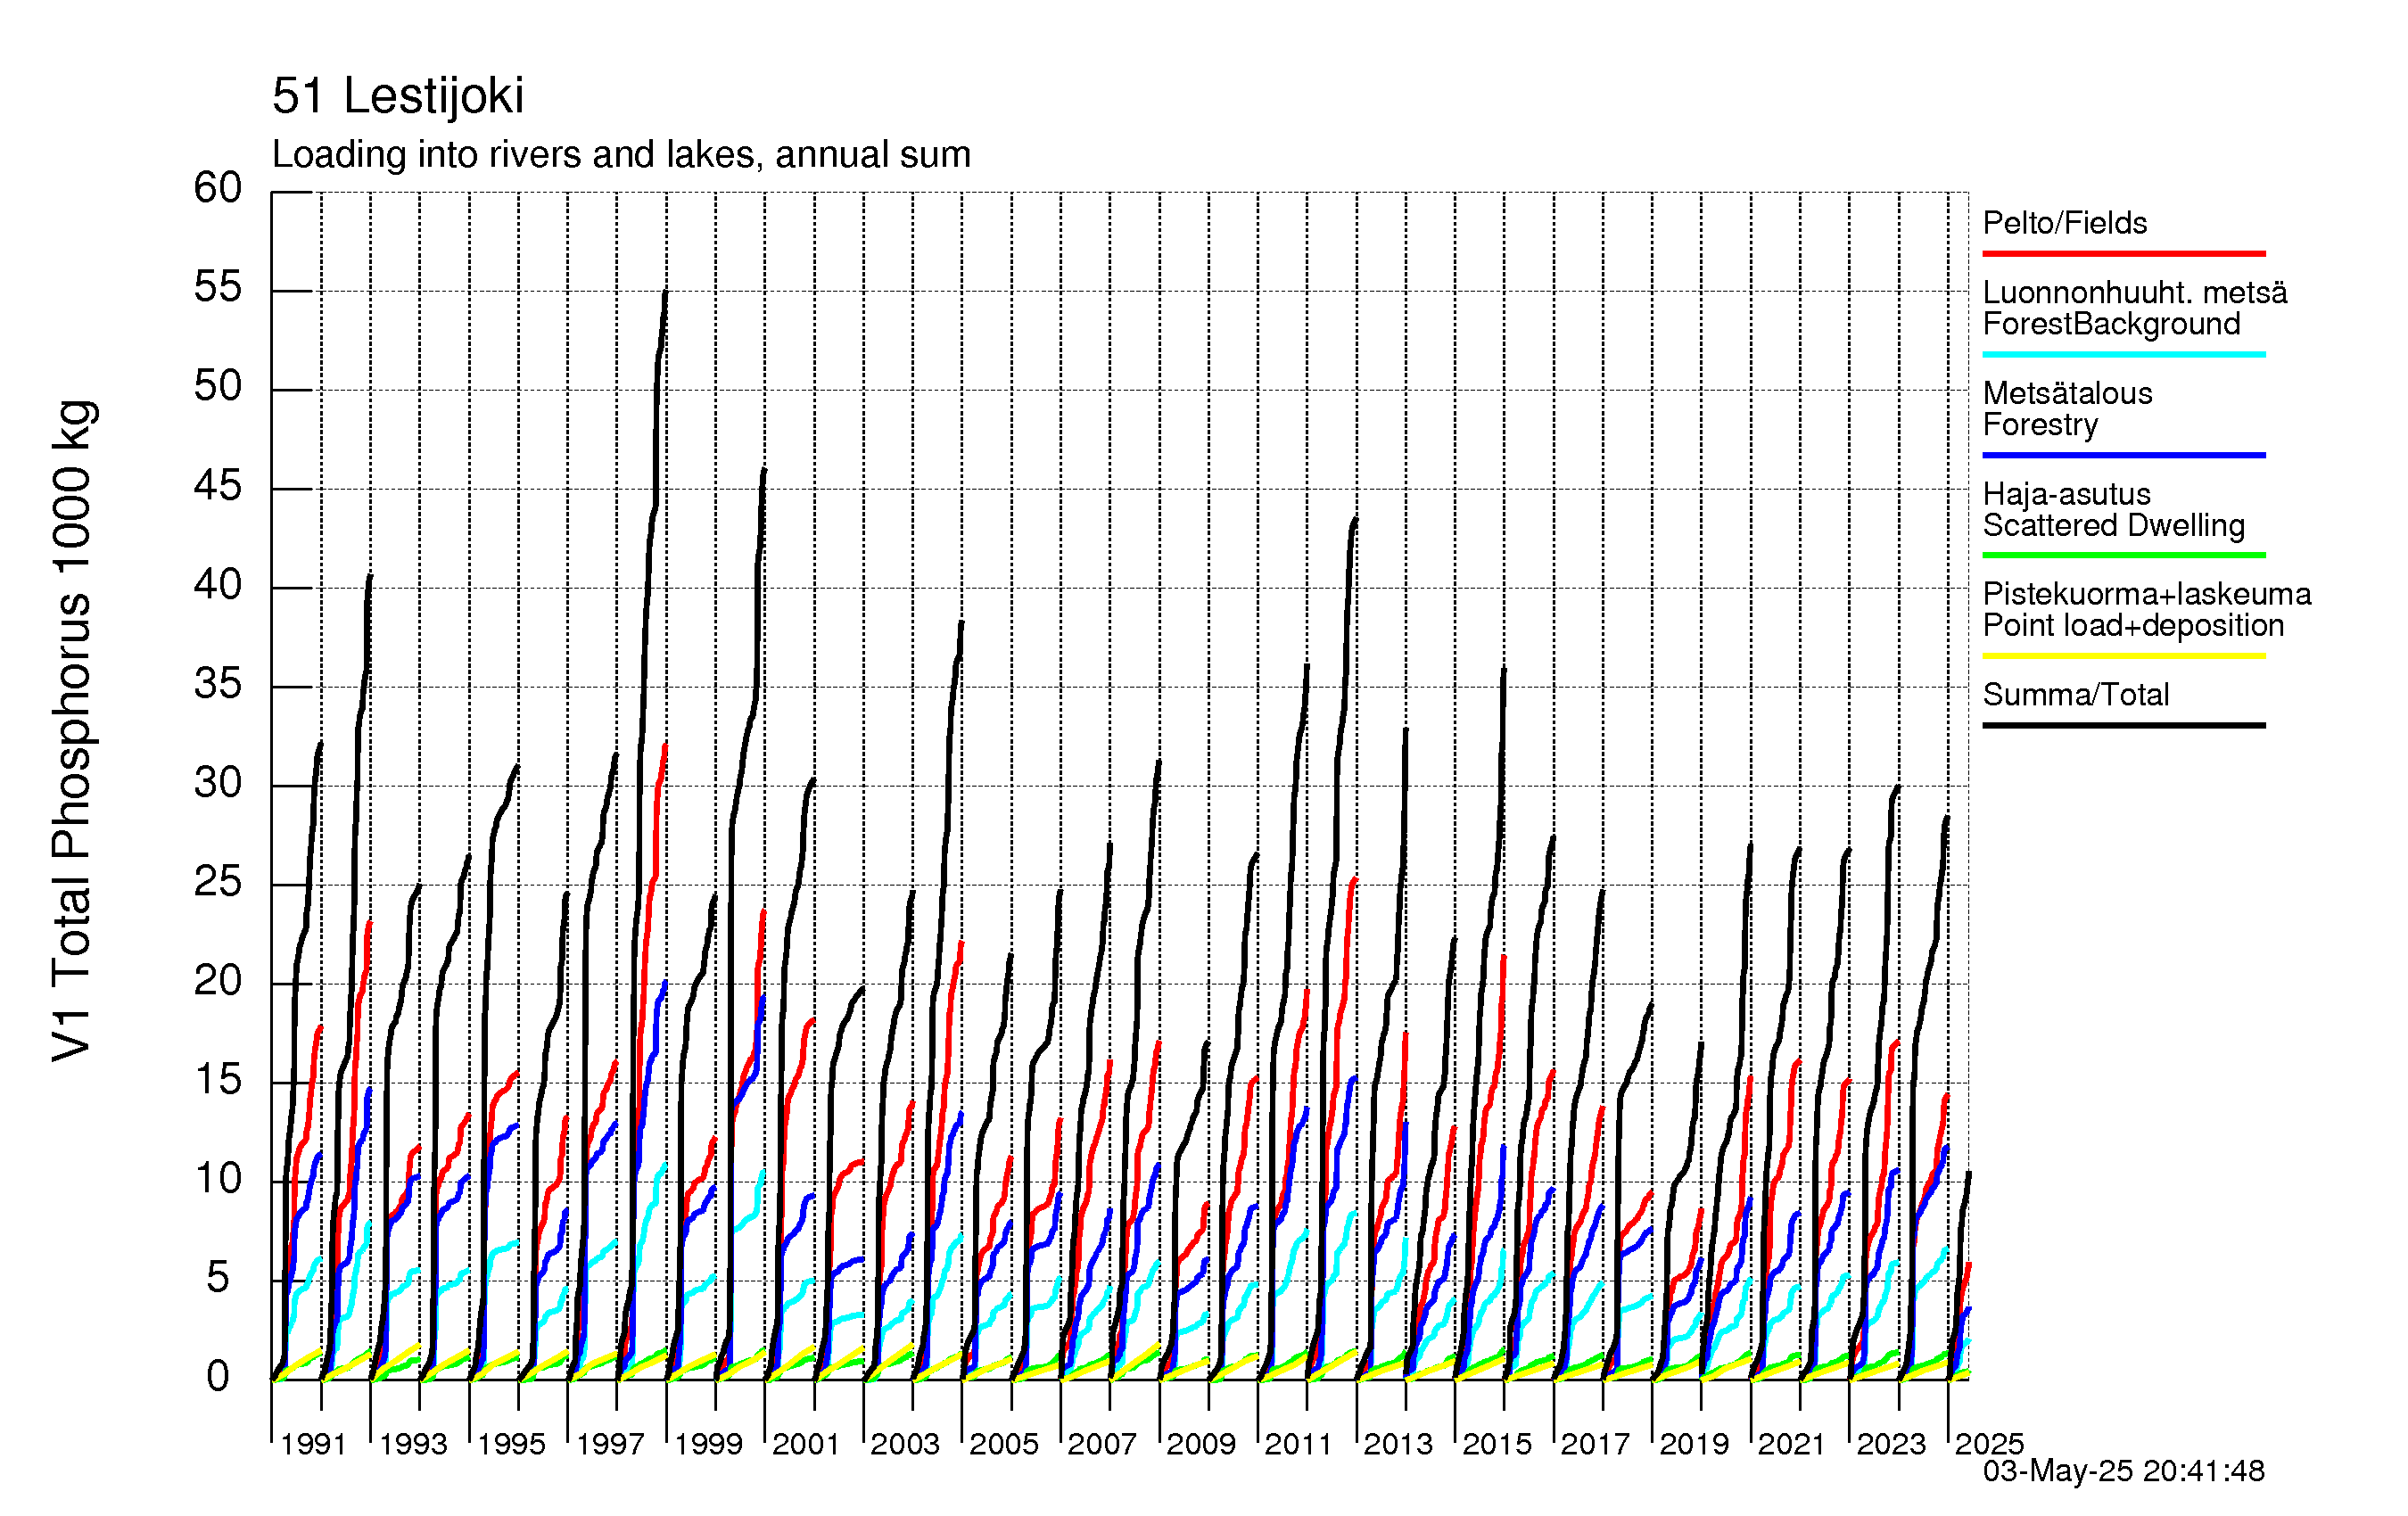Click the x-axis year label 2009
Viewport: 2408px width, 1516px height.
coord(1201,1444)
